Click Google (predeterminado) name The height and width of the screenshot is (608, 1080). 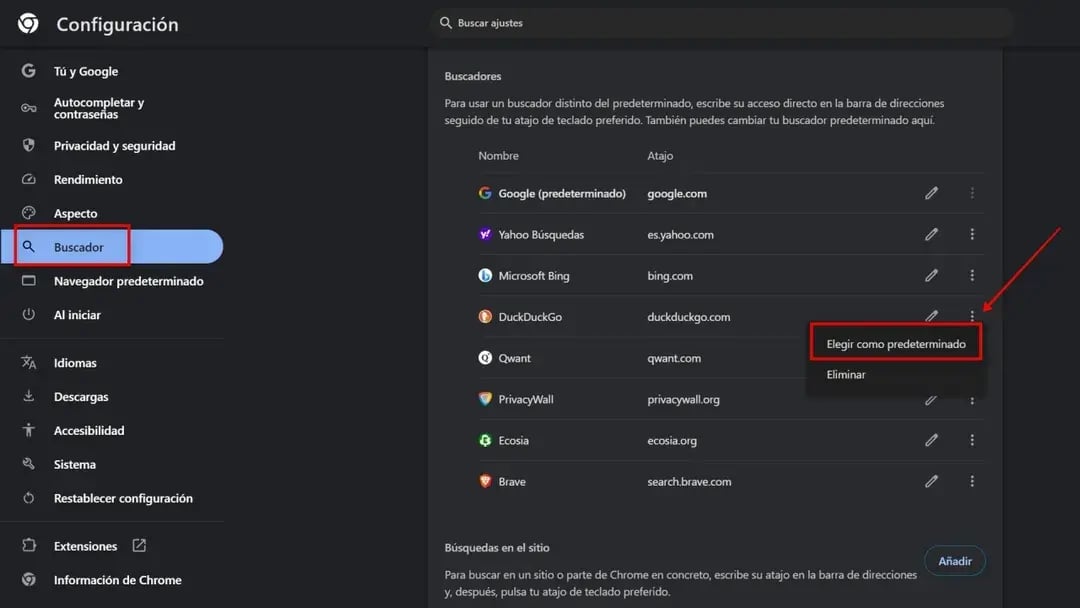click(562, 193)
